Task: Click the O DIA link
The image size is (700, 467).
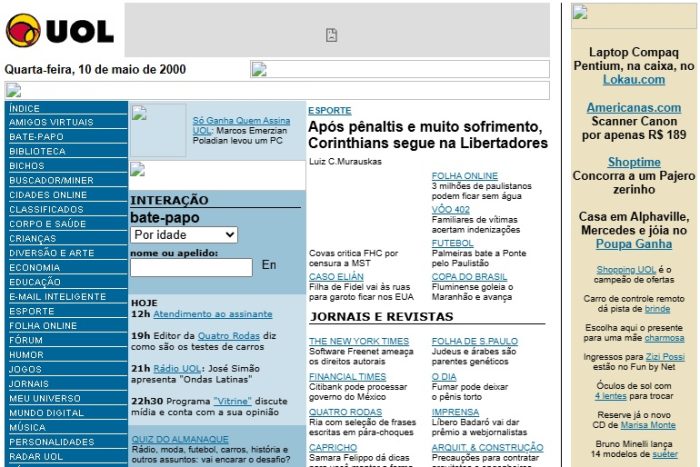Action: [x=444, y=377]
